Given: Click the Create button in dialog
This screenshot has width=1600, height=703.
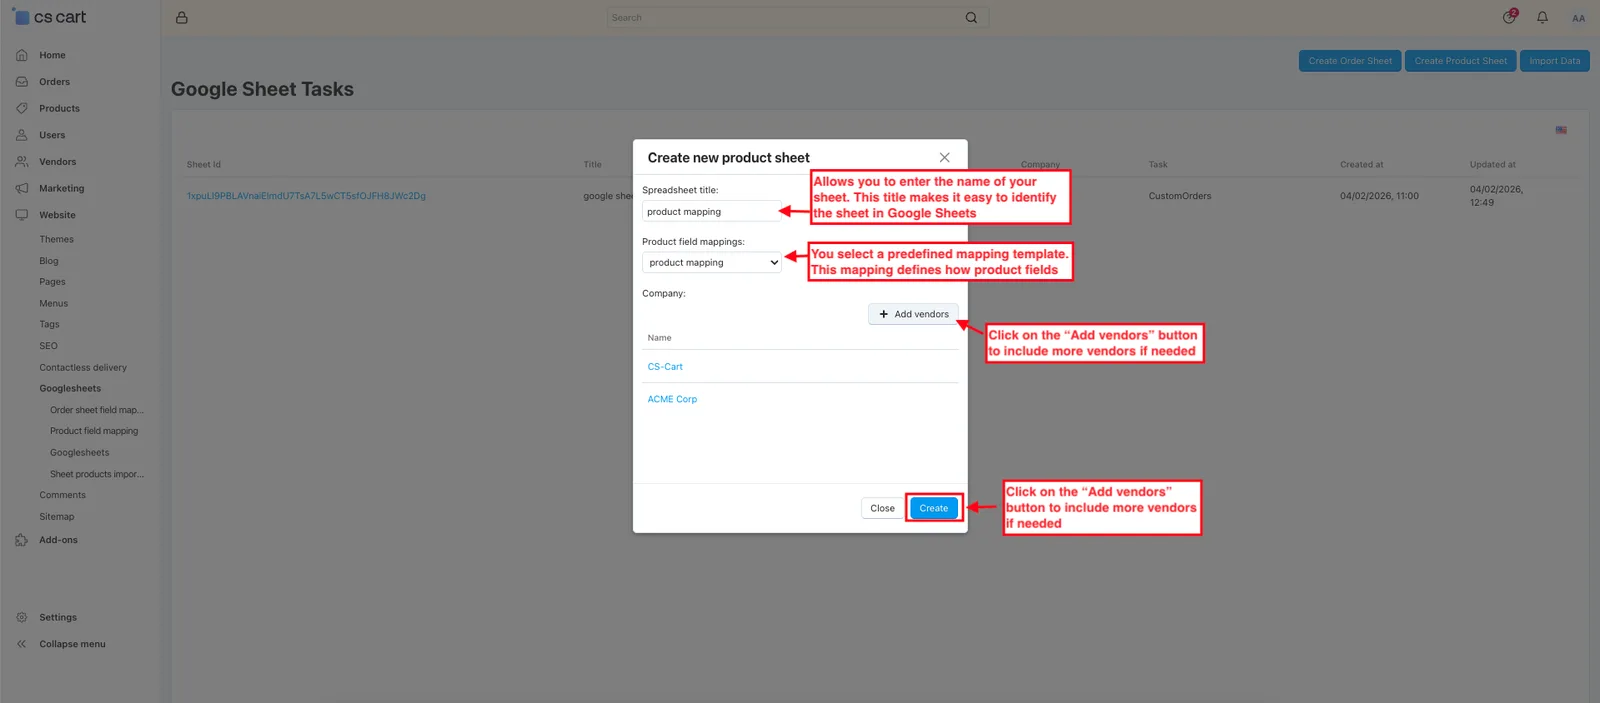Looking at the screenshot, I should pos(934,508).
